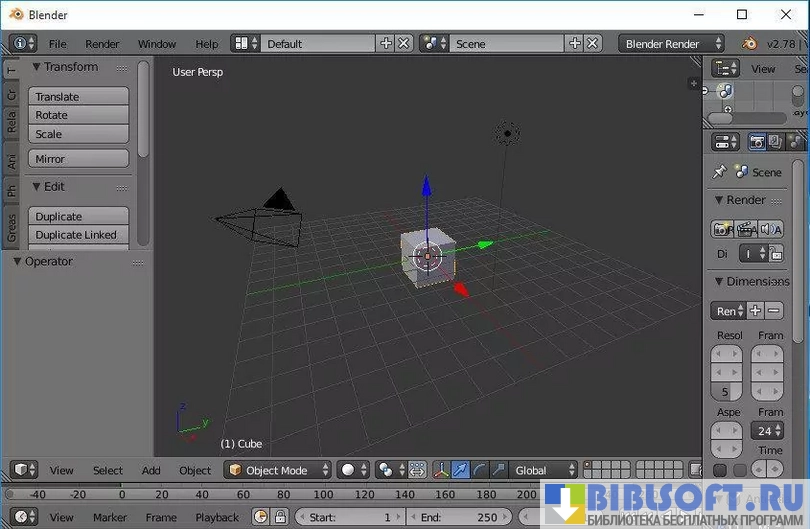Screen dimensions: 810x529
Task: Open the File menu
Action: (58, 44)
